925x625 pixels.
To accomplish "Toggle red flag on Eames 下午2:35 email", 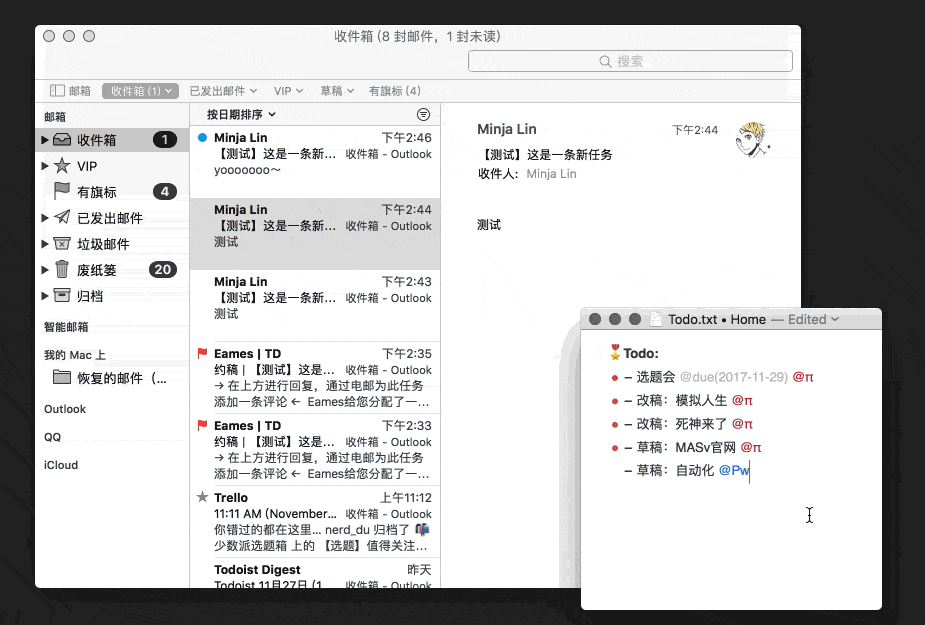I will pyautogui.click(x=202, y=354).
